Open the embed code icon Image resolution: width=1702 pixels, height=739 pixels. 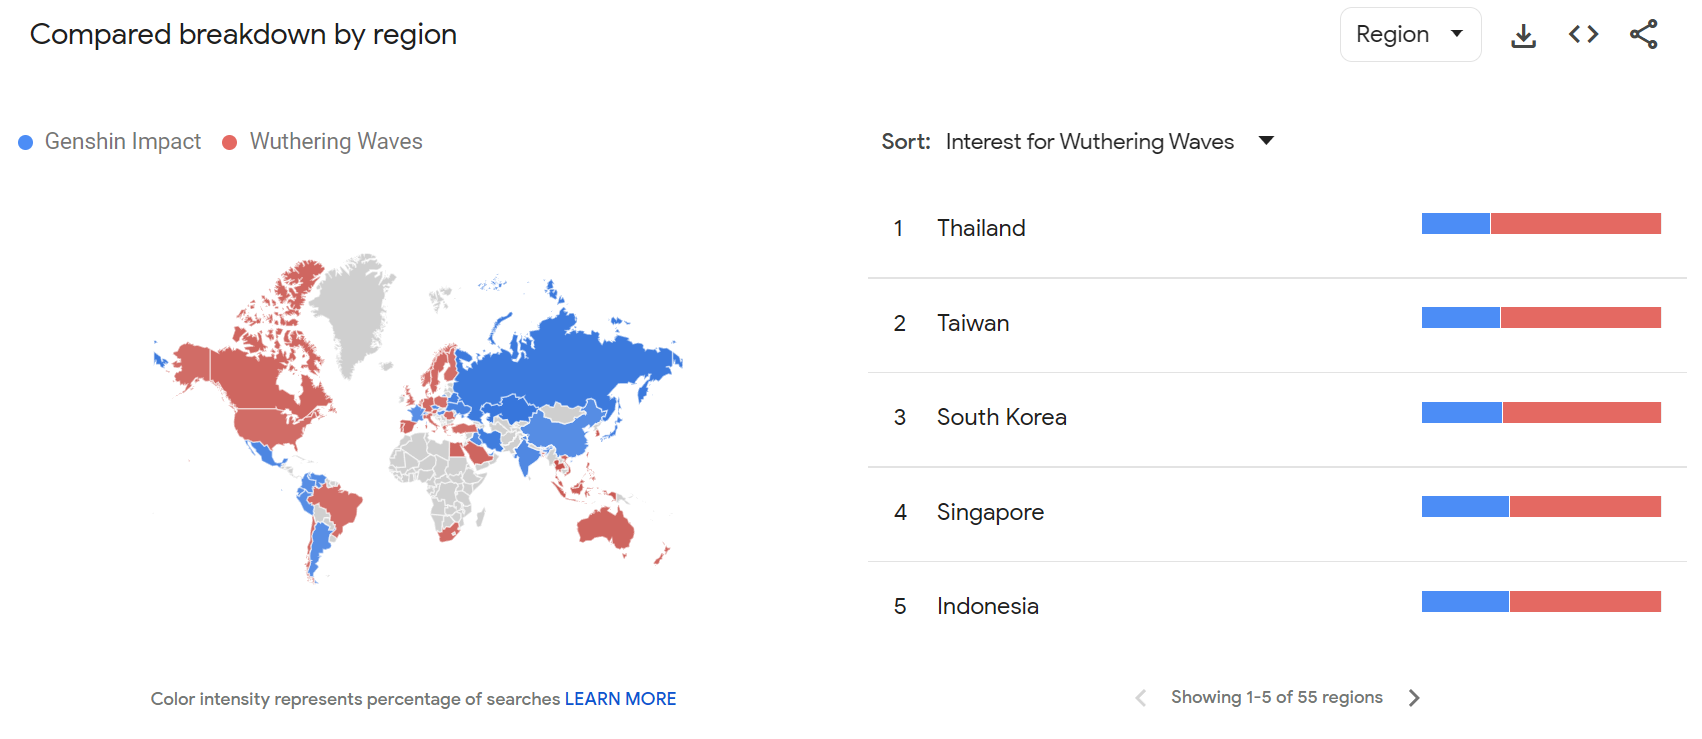(x=1583, y=35)
